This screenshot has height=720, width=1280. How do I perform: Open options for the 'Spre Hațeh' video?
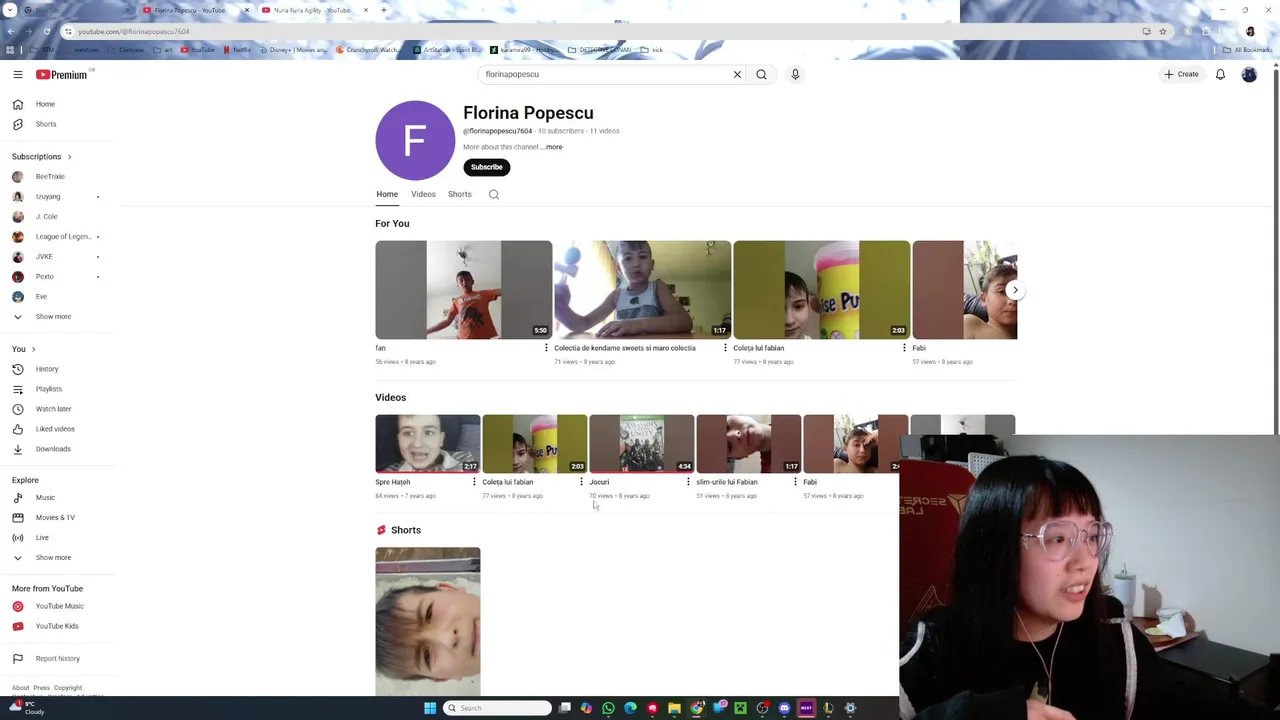(474, 482)
